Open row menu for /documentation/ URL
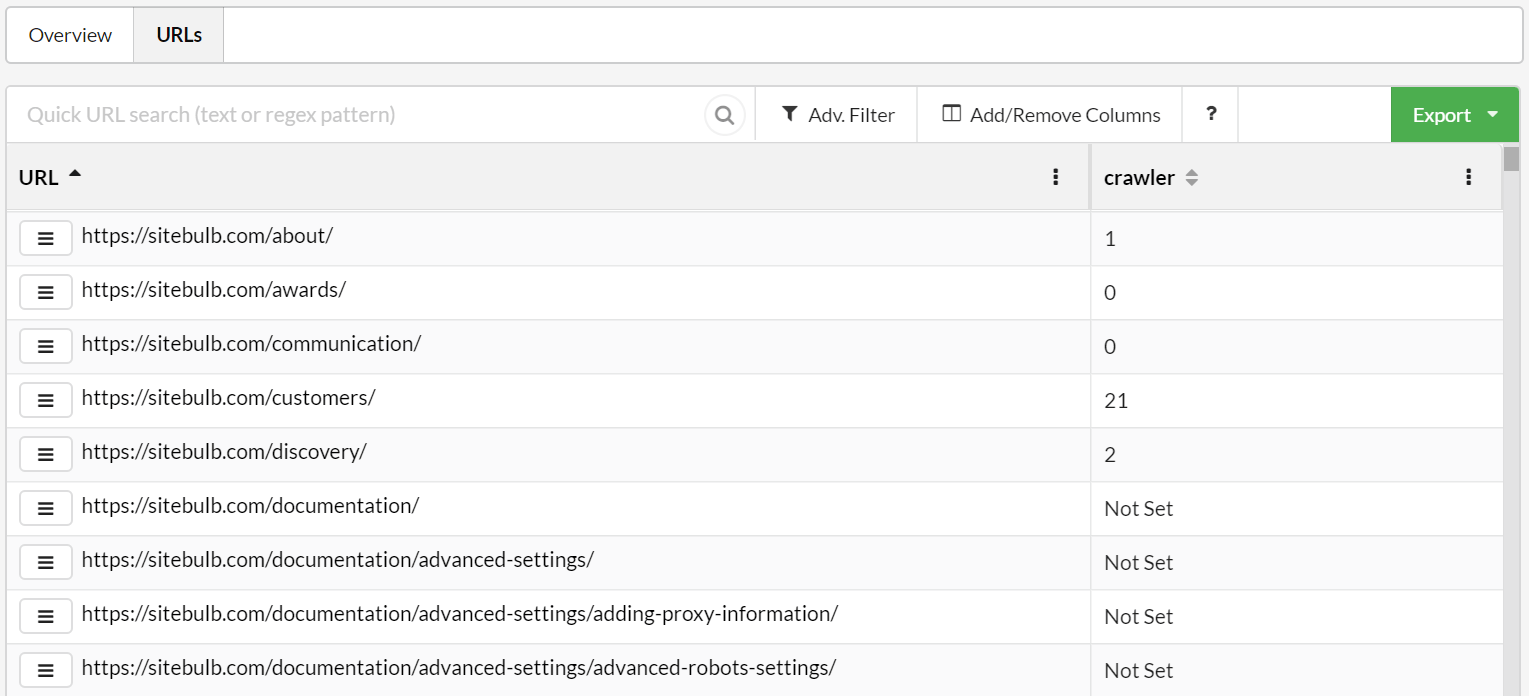 (x=46, y=508)
